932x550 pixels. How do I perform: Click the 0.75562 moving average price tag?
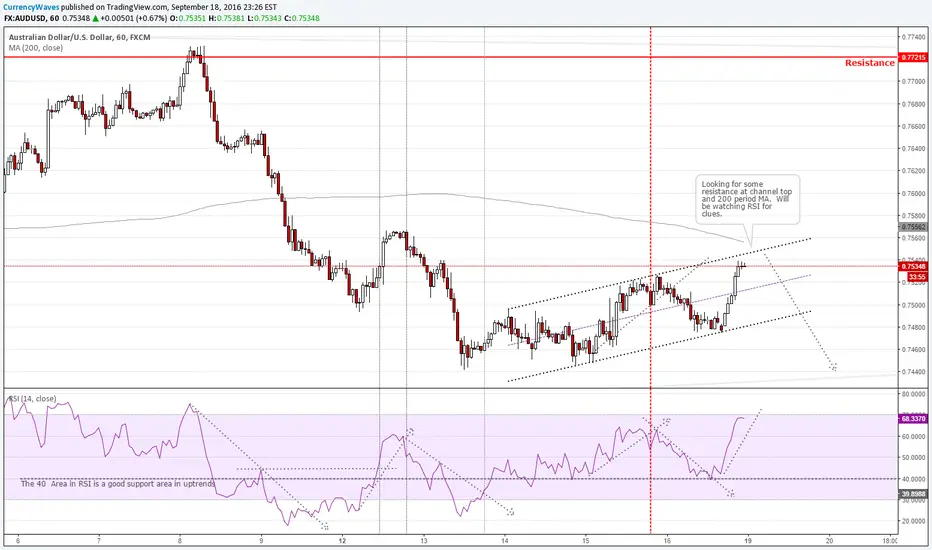tap(914, 227)
